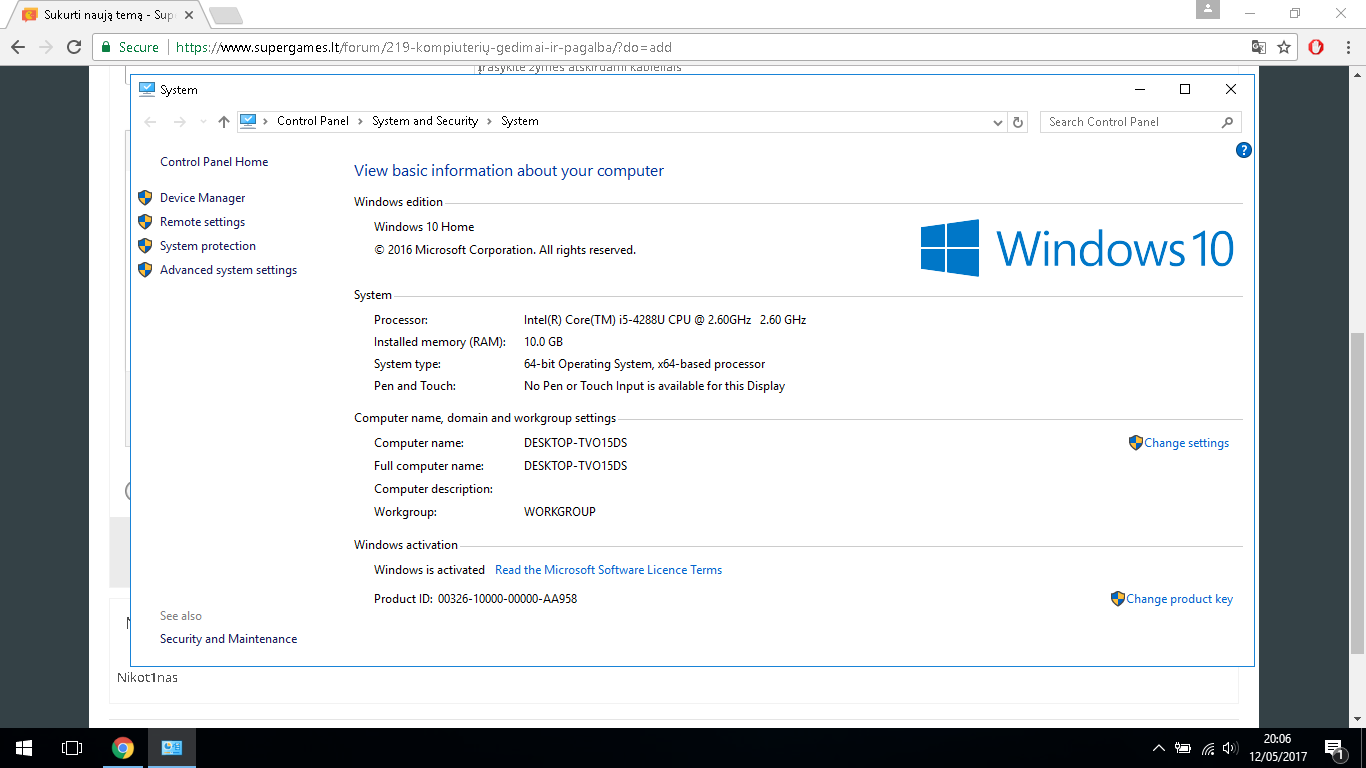
Task: Click the blue help question mark icon
Action: click(x=1244, y=150)
